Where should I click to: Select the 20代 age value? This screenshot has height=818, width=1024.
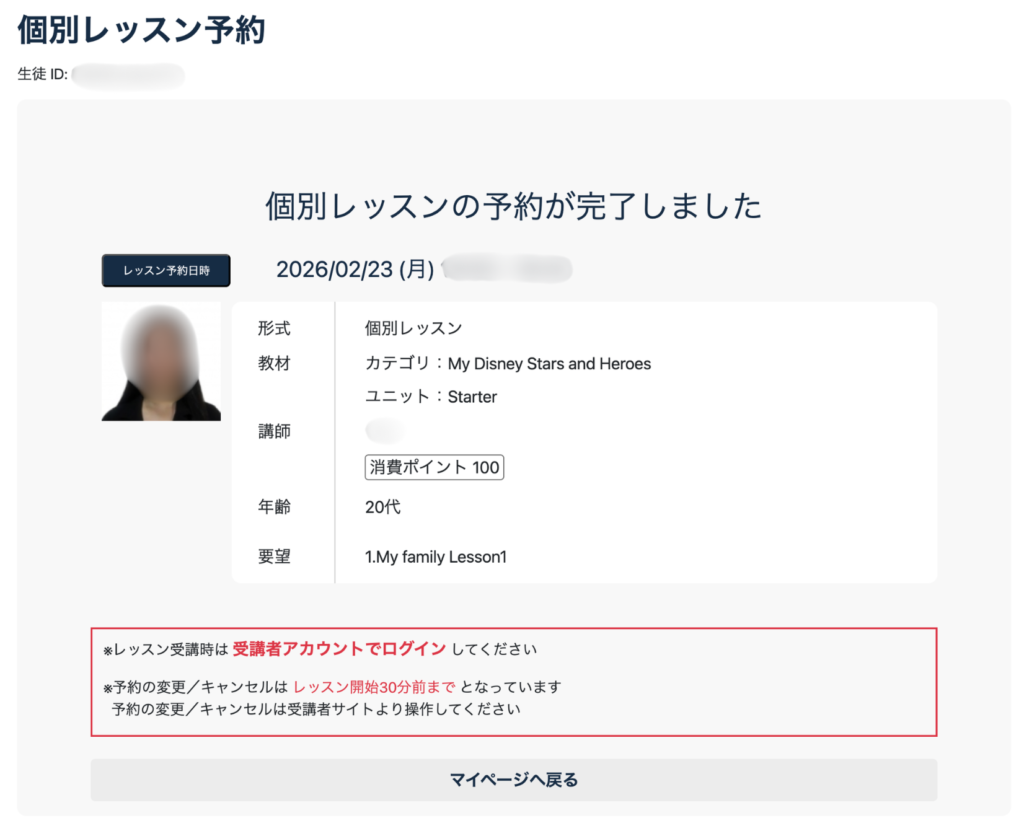[x=382, y=507]
